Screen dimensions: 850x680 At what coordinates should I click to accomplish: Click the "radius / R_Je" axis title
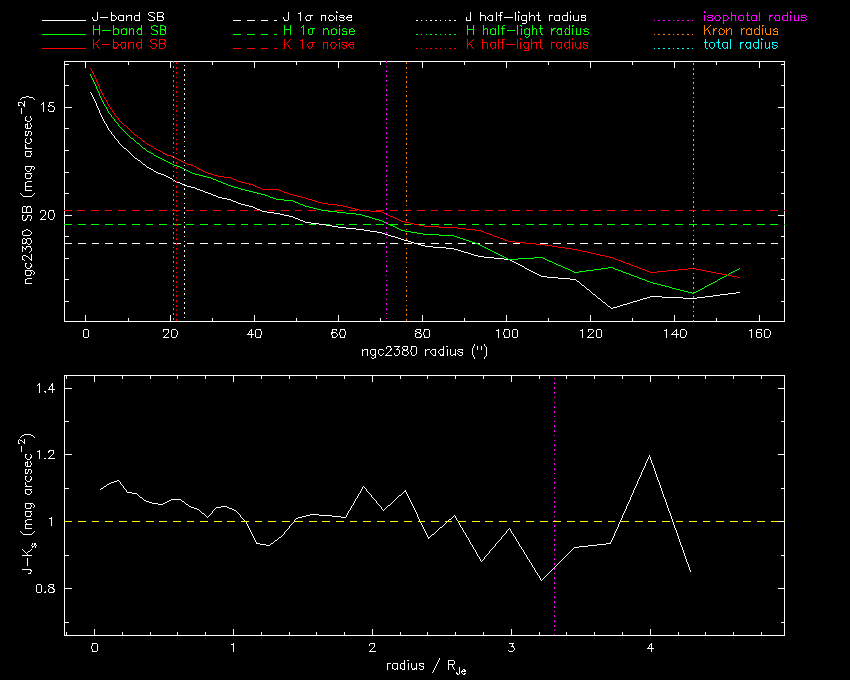424,666
